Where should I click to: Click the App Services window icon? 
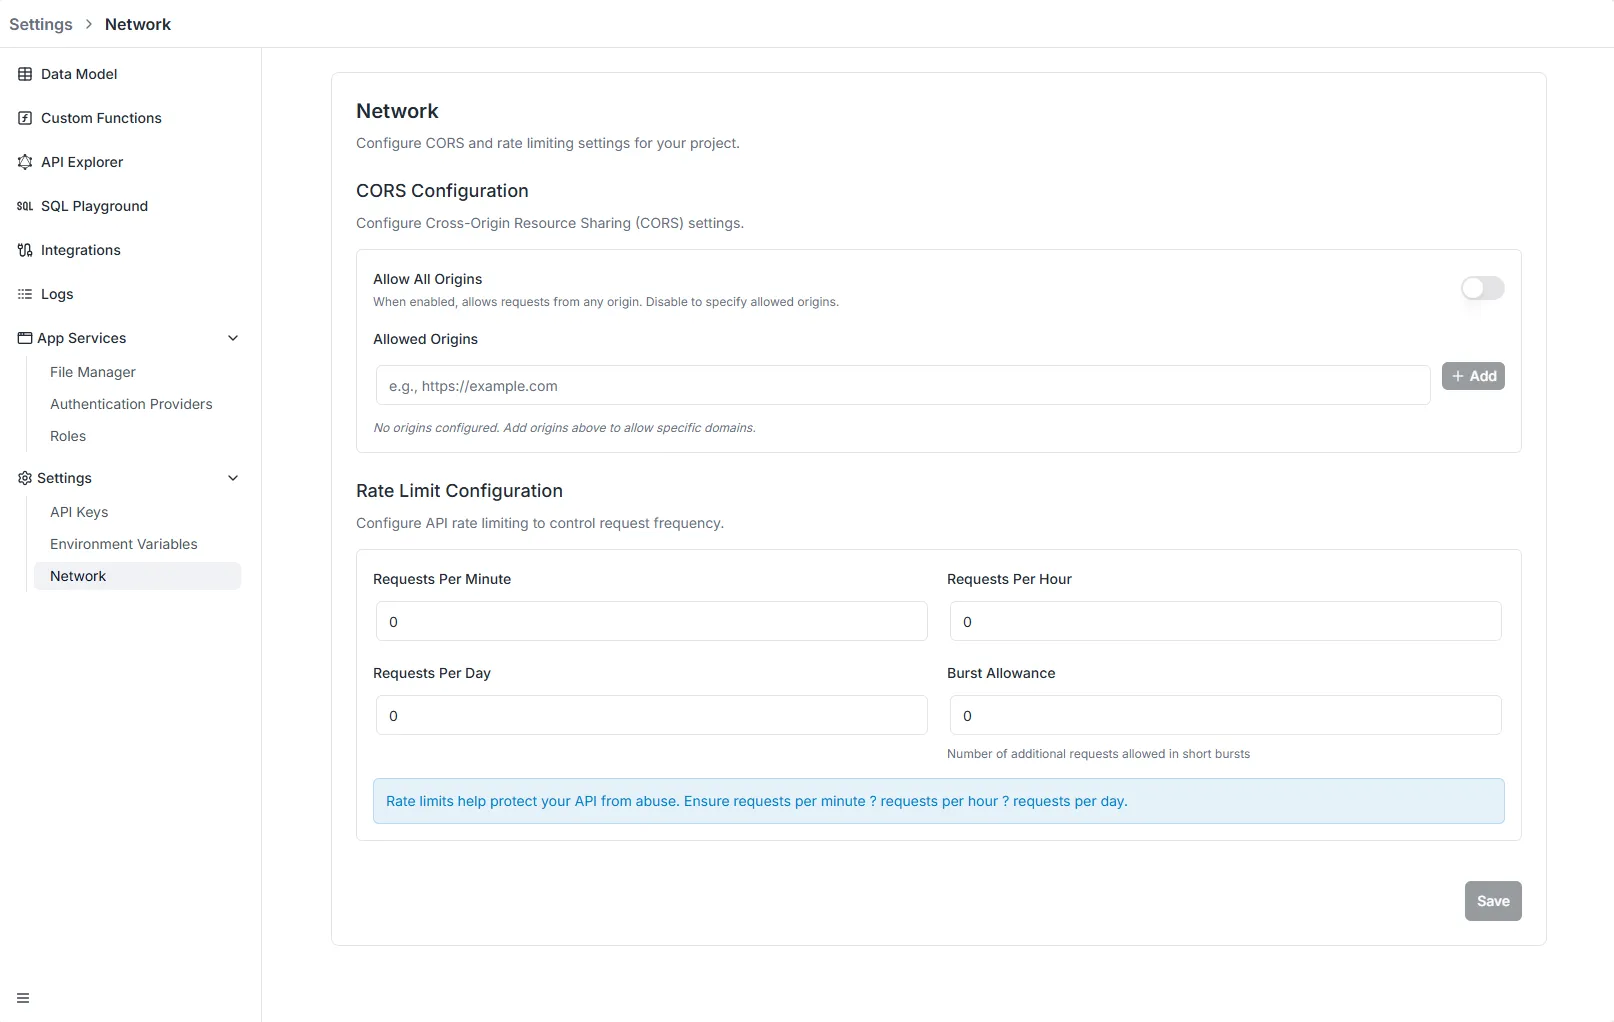tap(25, 338)
